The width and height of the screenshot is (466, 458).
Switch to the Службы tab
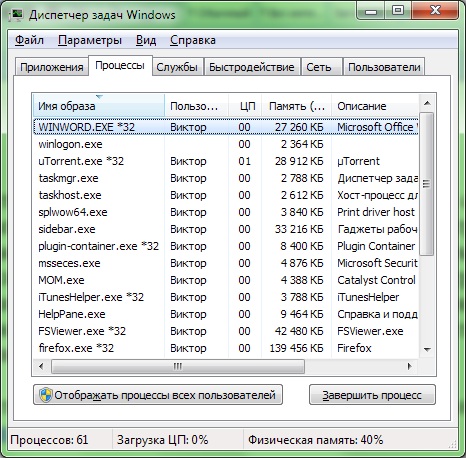click(177, 67)
